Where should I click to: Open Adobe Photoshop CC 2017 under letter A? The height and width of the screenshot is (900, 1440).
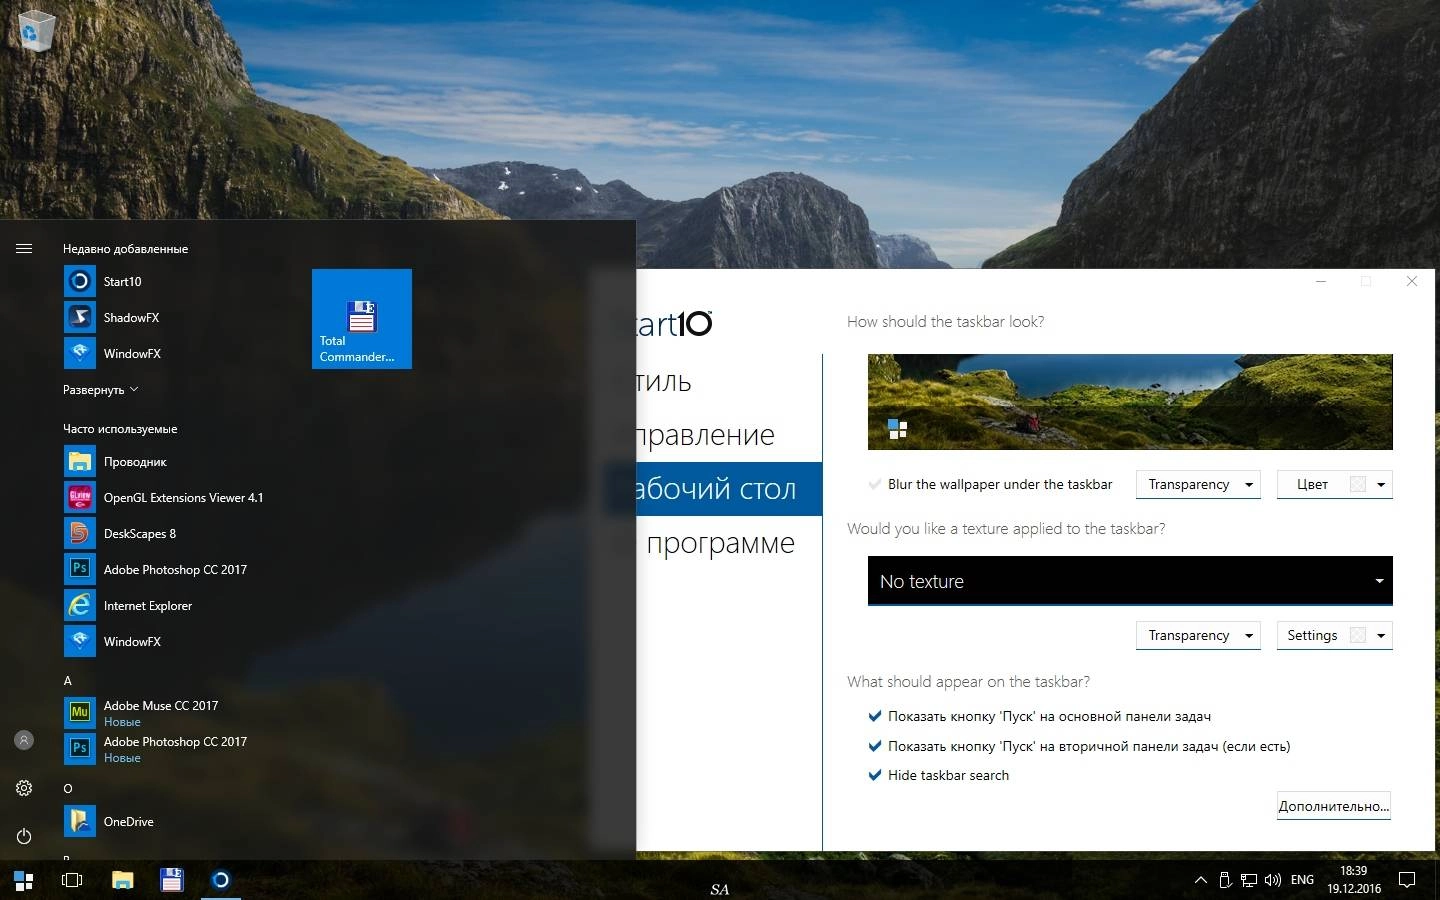155,749
